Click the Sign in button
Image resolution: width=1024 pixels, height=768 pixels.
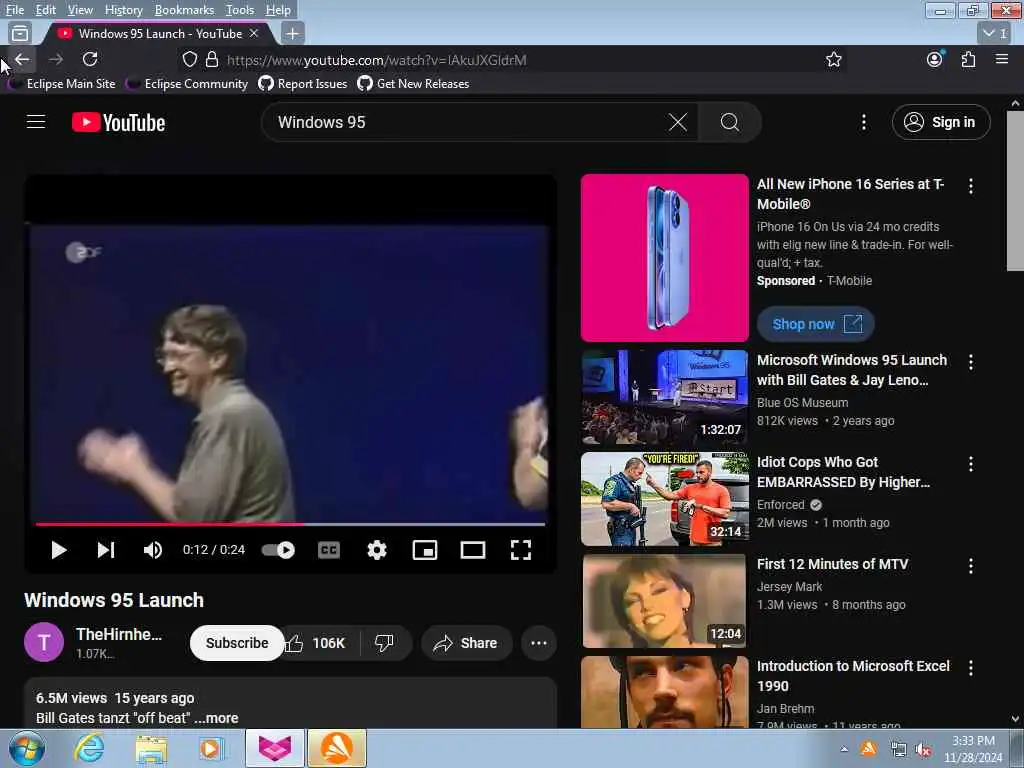pos(941,122)
